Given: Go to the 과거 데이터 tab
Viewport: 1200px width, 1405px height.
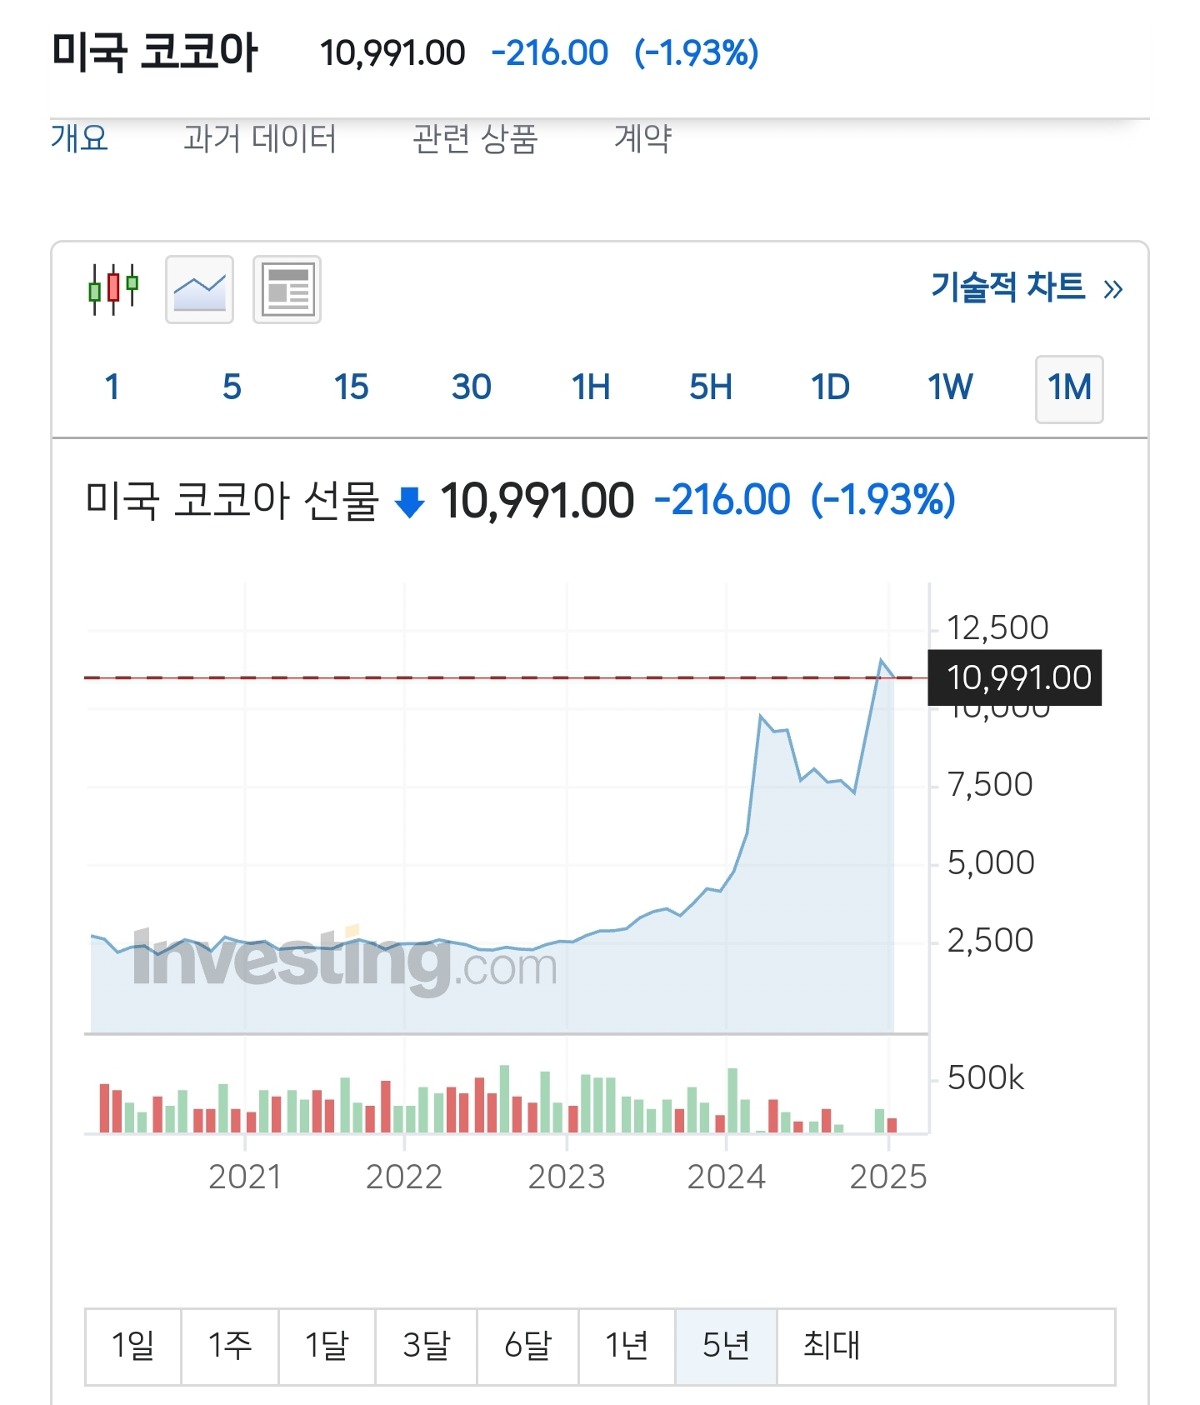Looking at the screenshot, I should coord(260,138).
